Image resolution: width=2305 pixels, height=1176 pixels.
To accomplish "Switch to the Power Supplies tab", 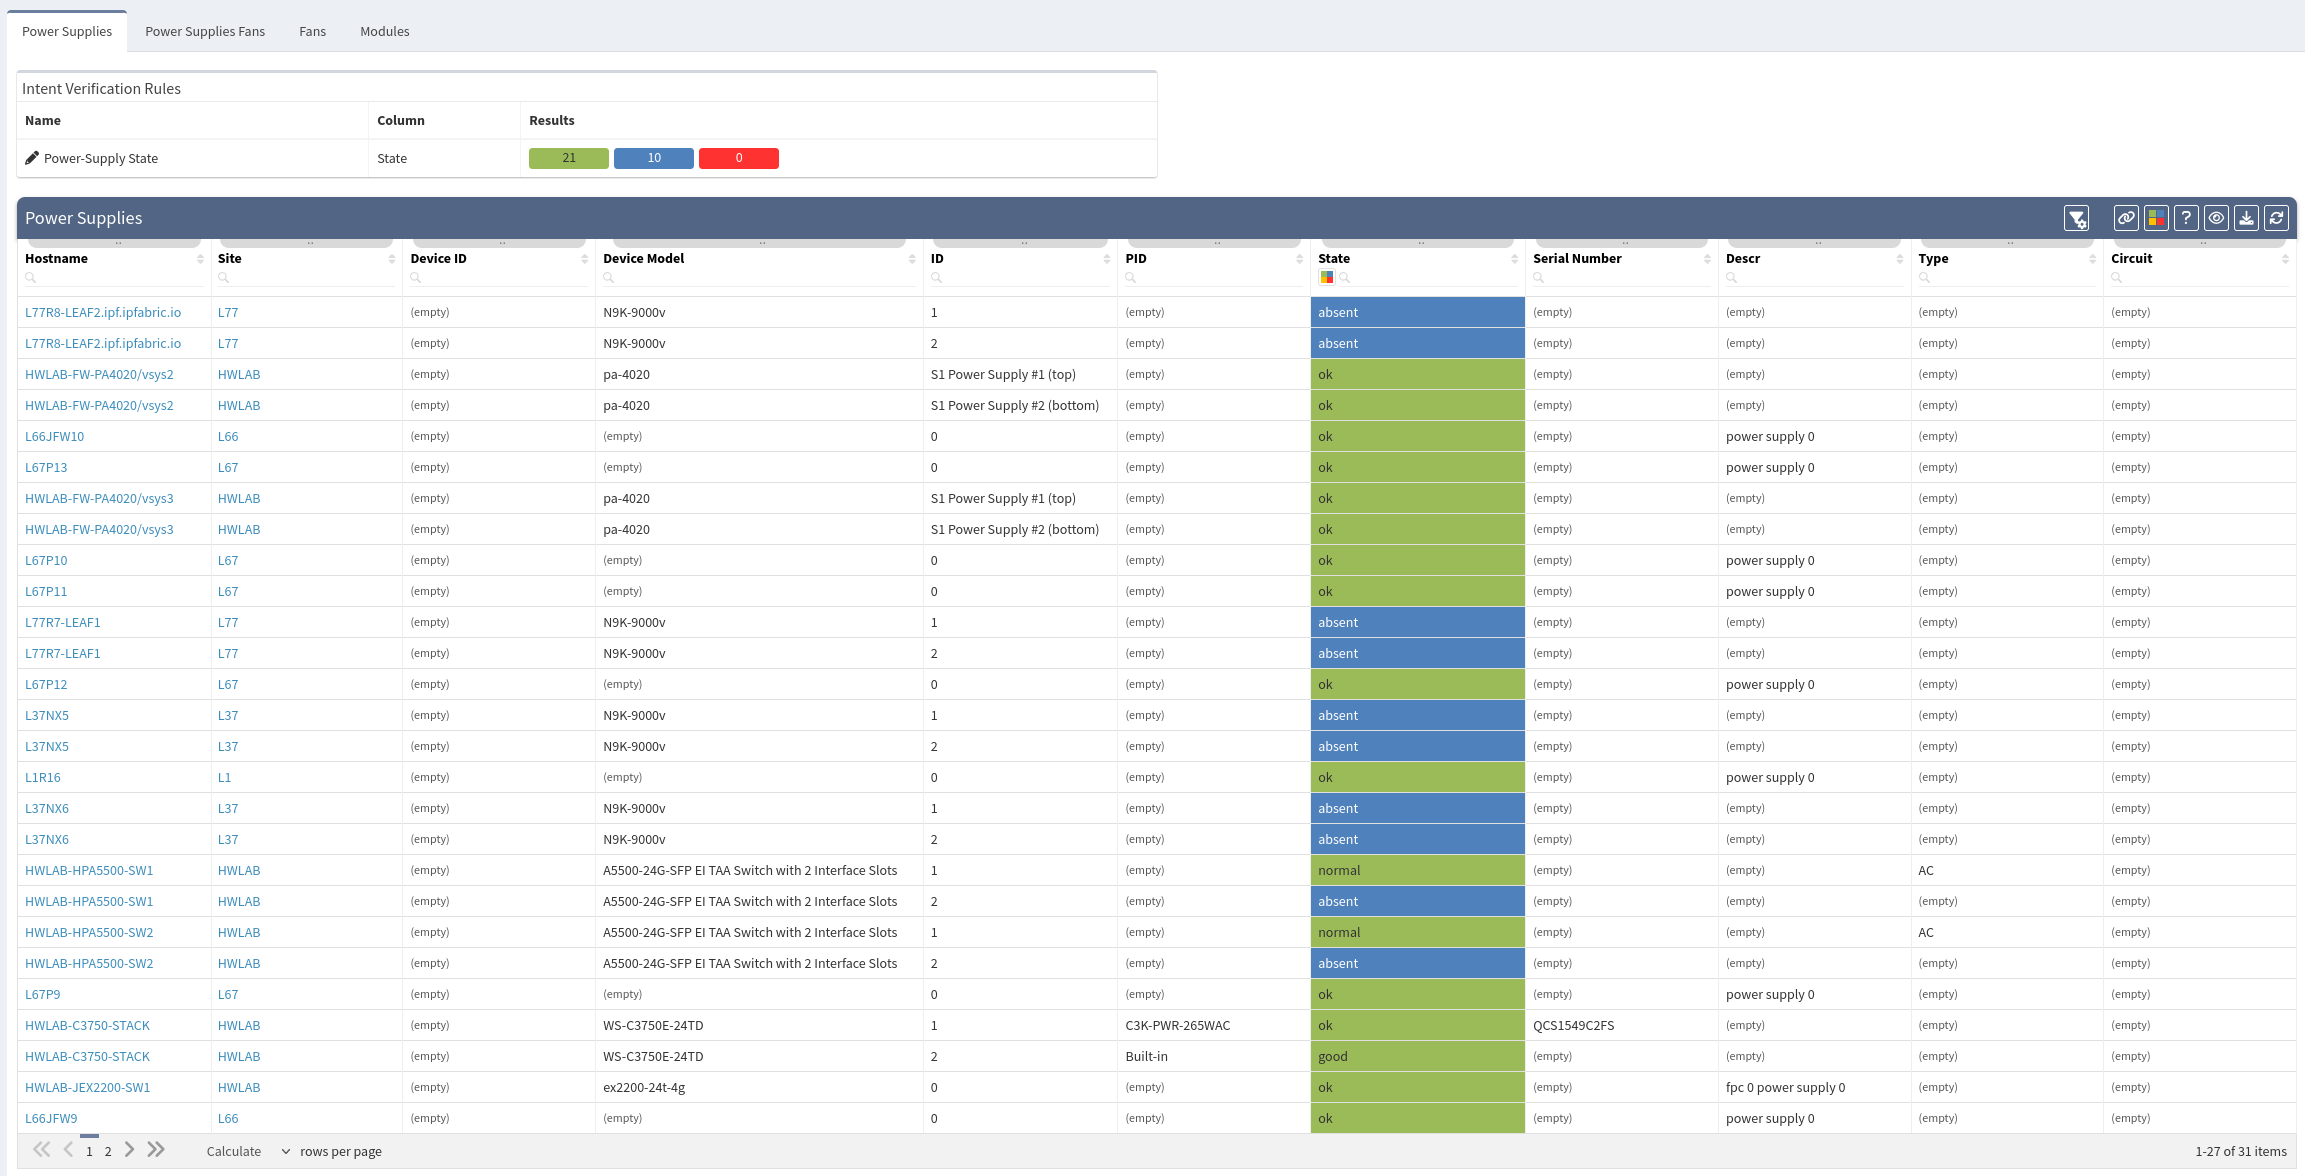I will tap(67, 31).
